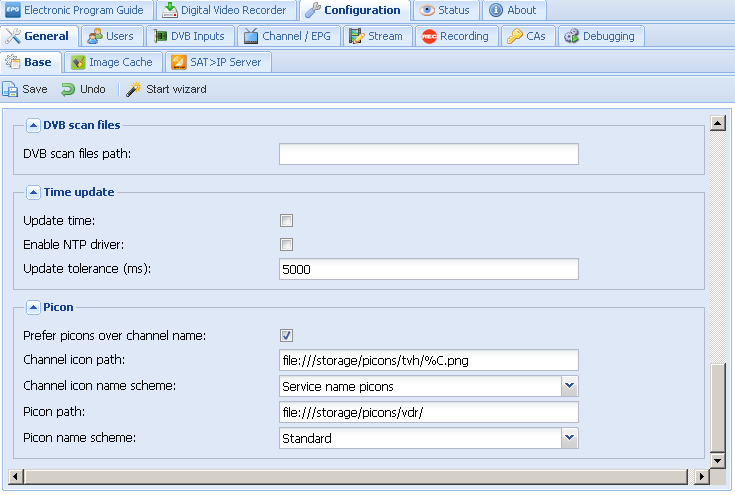Click the Undo button label

click(92, 89)
